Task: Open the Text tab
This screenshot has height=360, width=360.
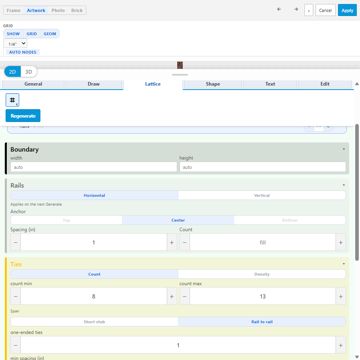Action: (x=270, y=84)
